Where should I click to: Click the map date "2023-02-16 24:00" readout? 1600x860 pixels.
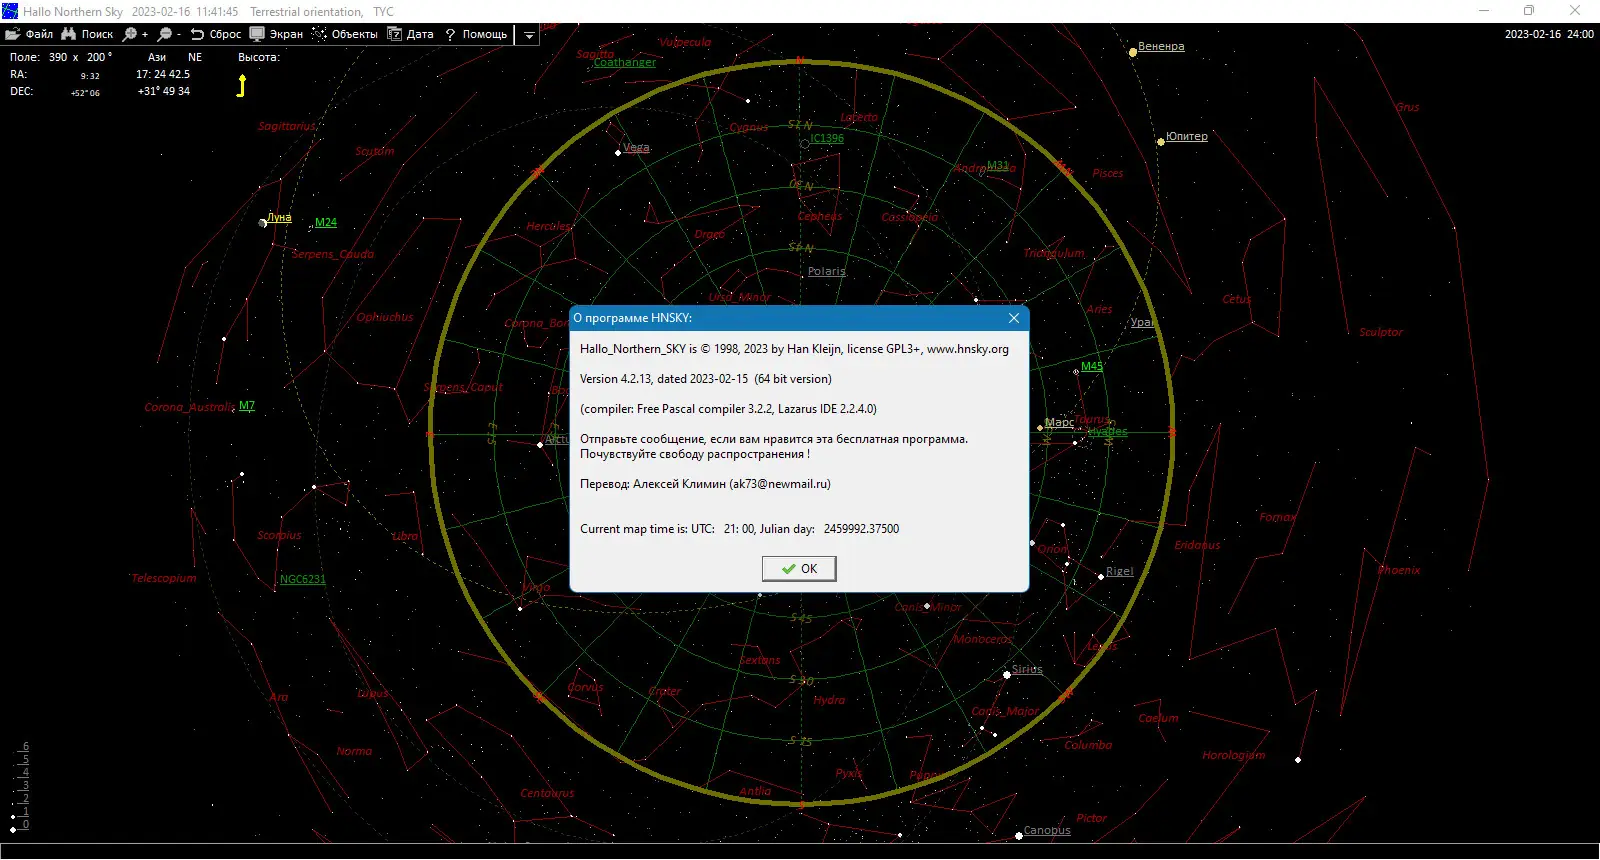[1549, 34]
